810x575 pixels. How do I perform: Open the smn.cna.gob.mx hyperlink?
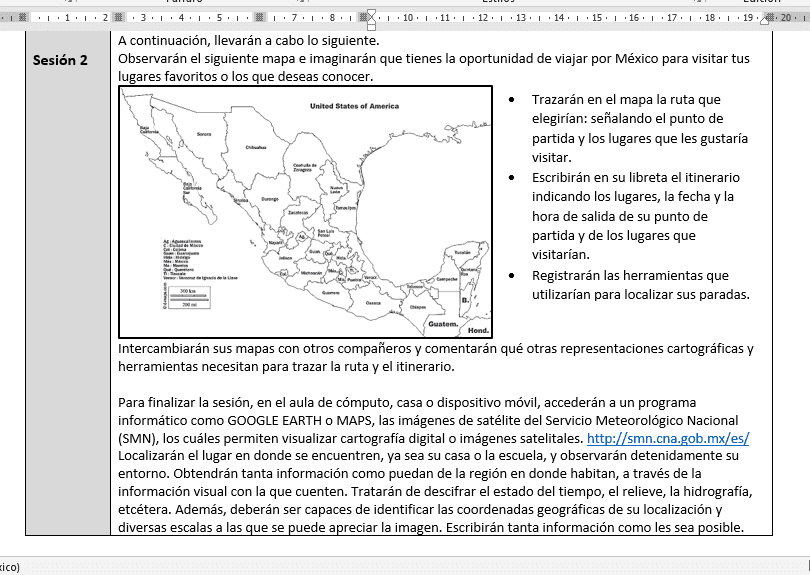(x=668, y=439)
